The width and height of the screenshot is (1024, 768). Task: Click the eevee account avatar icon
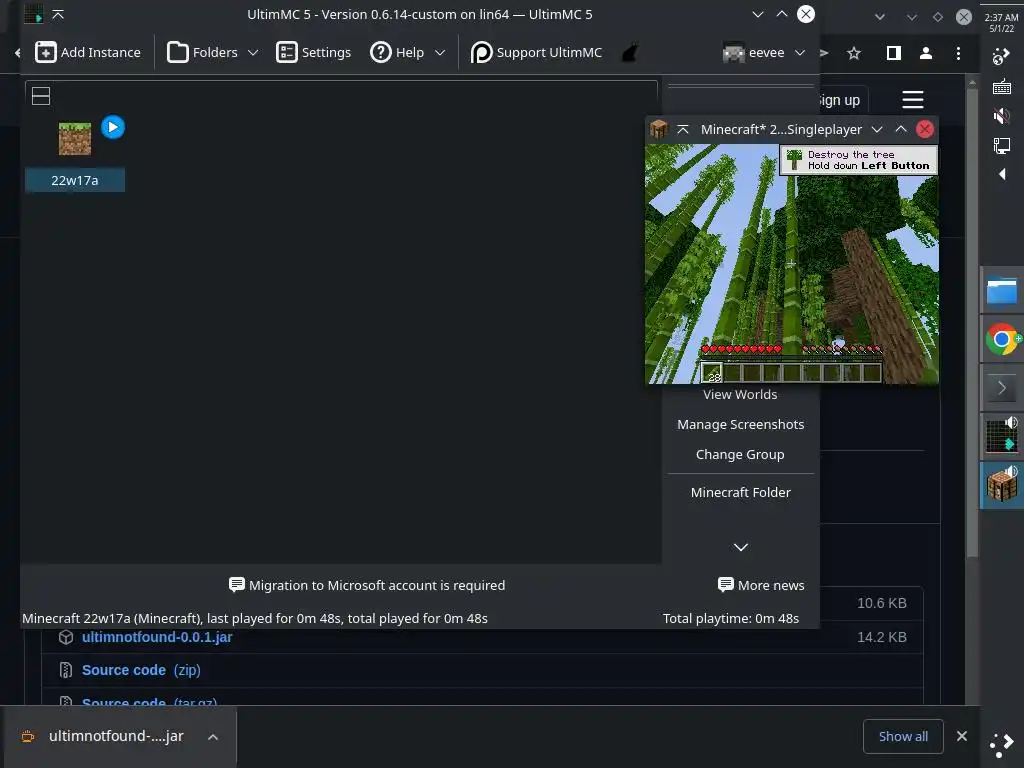pyautogui.click(x=733, y=53)
